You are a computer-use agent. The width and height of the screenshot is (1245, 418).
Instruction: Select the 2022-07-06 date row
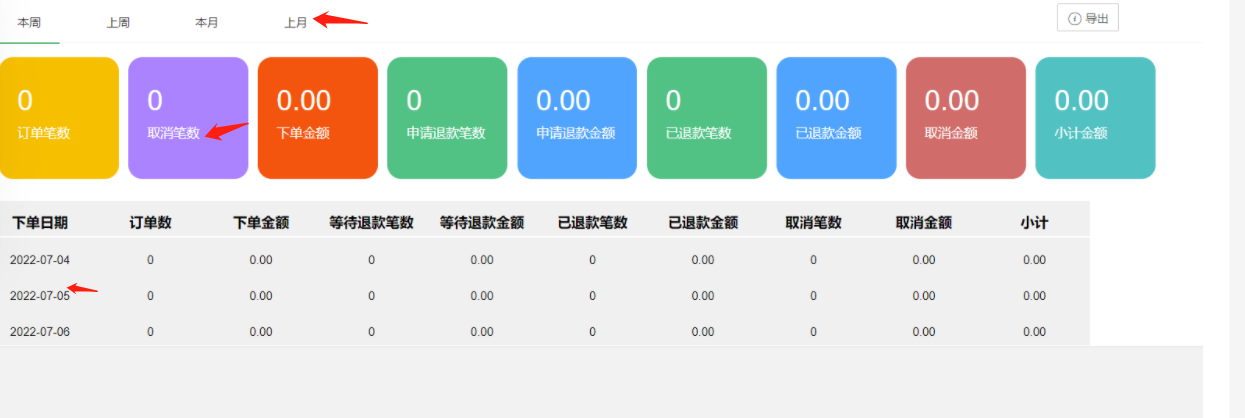coord(545,331)
